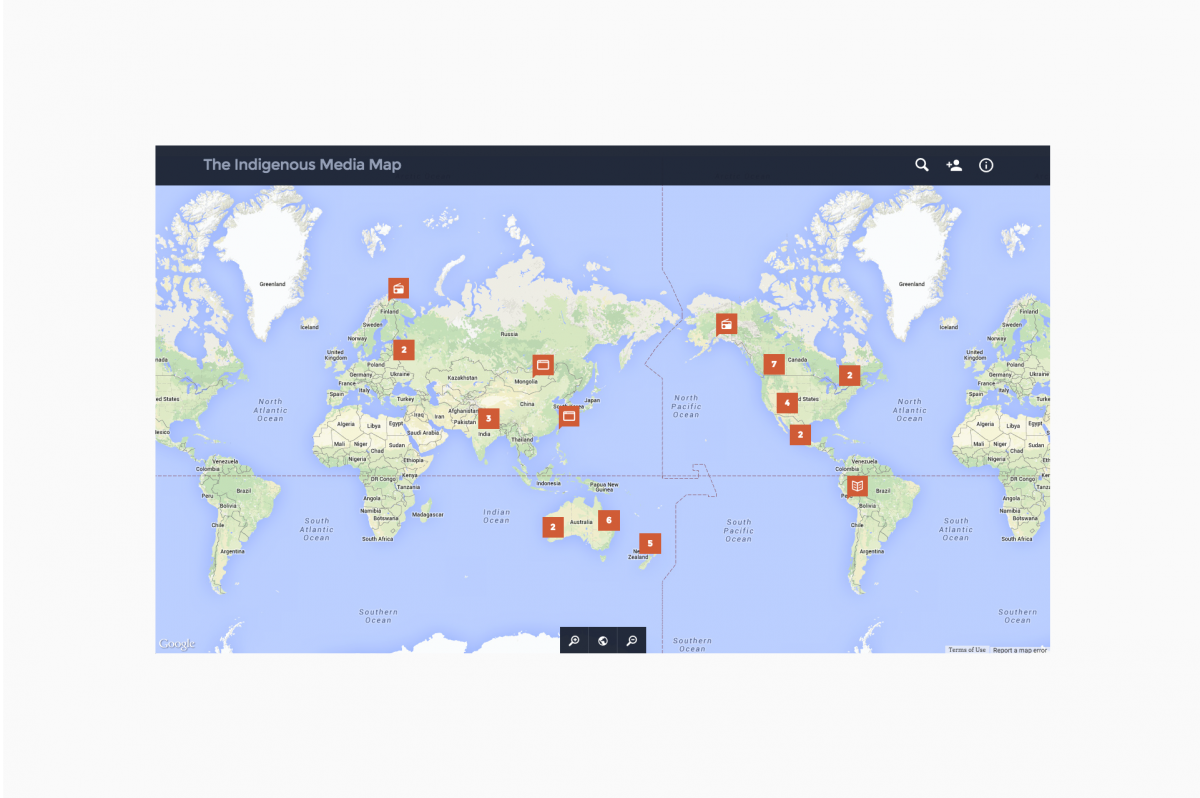This screenshot has width=1200, height=798.
Task: Zoom in using the left magnifier button
Action: point(574,641)
